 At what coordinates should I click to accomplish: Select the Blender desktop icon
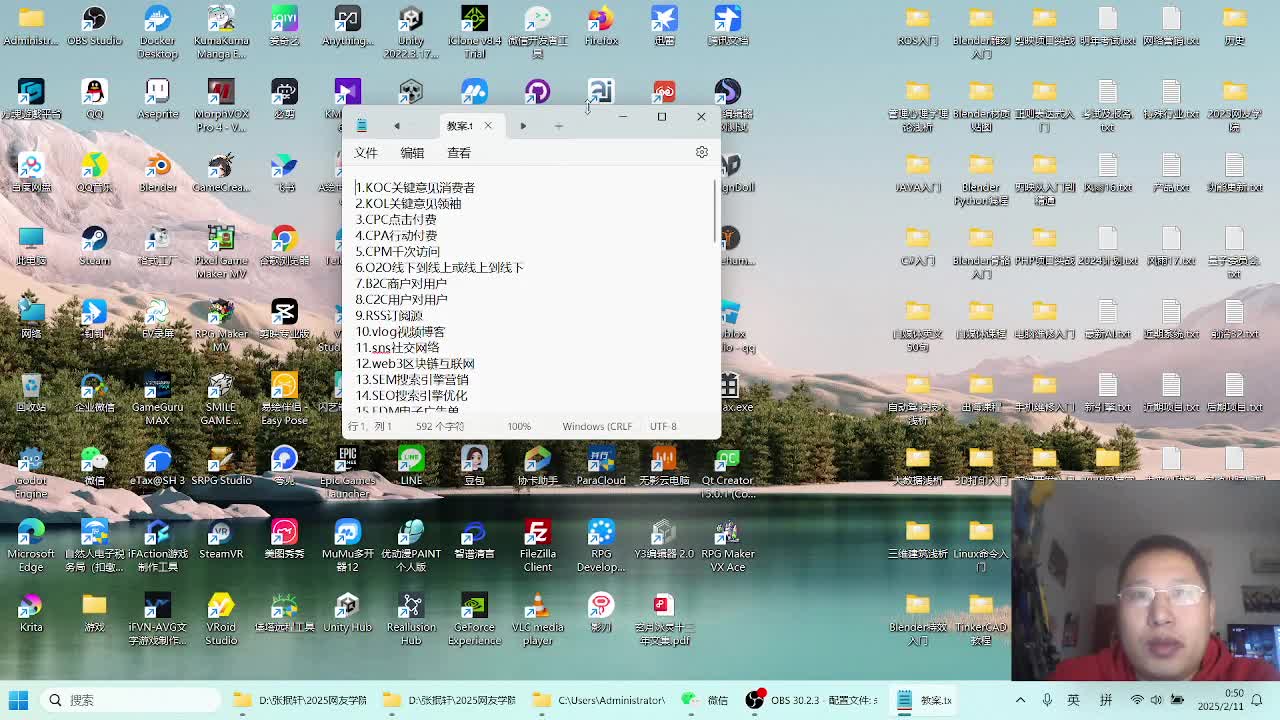pyautogui.click(x=157, y=173)
